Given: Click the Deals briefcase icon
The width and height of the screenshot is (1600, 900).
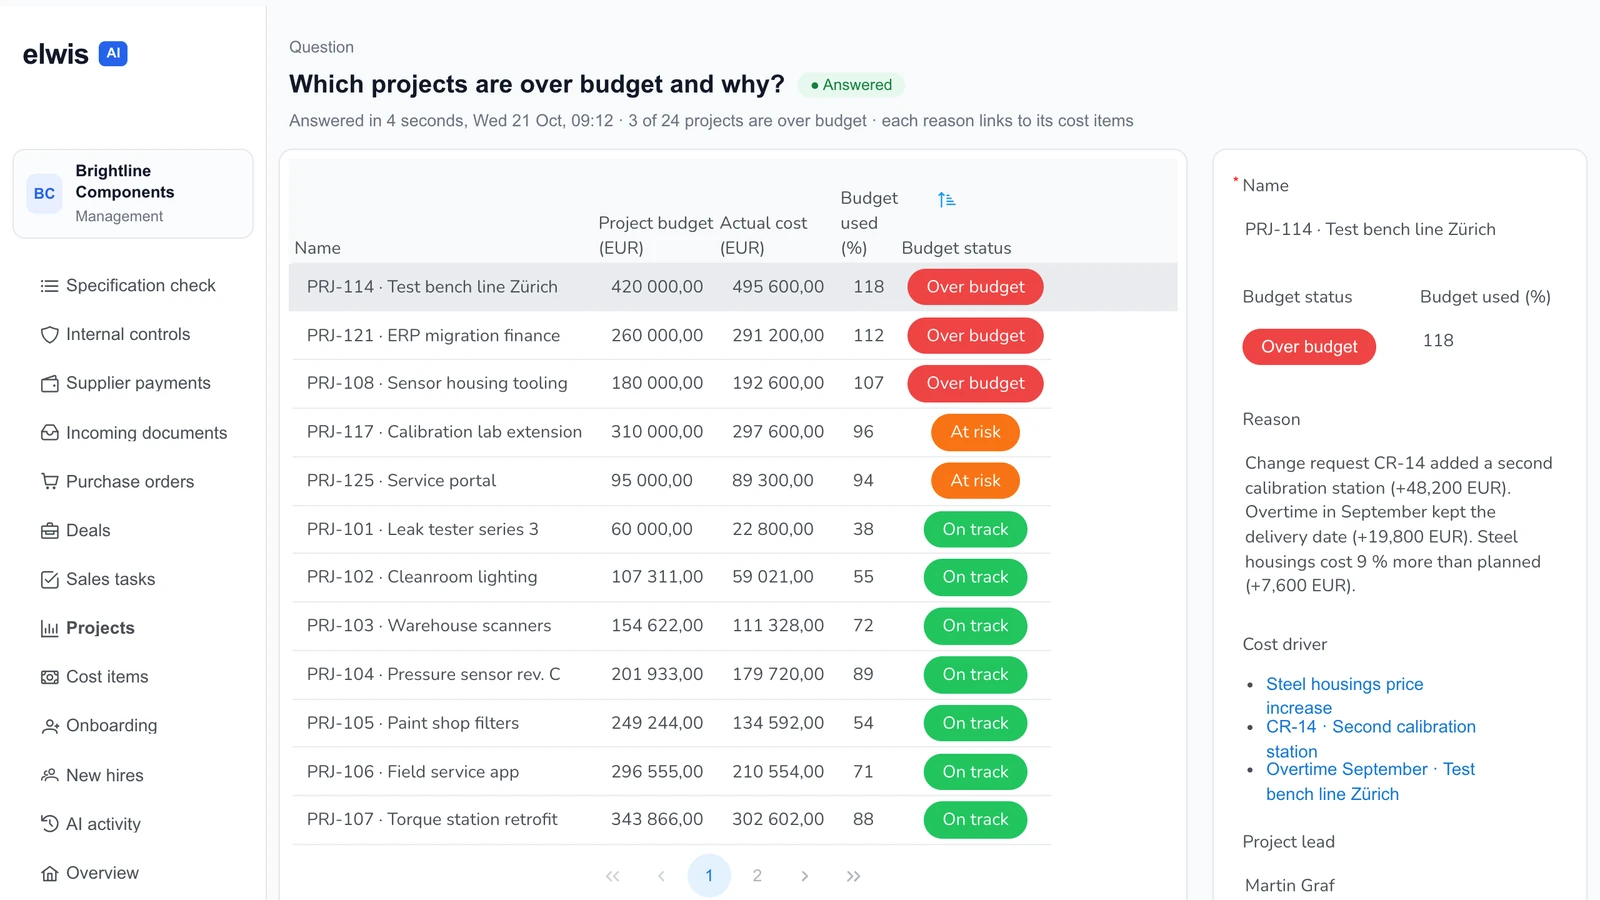Looking at the screenshot, I should click(x=49, y=531).
